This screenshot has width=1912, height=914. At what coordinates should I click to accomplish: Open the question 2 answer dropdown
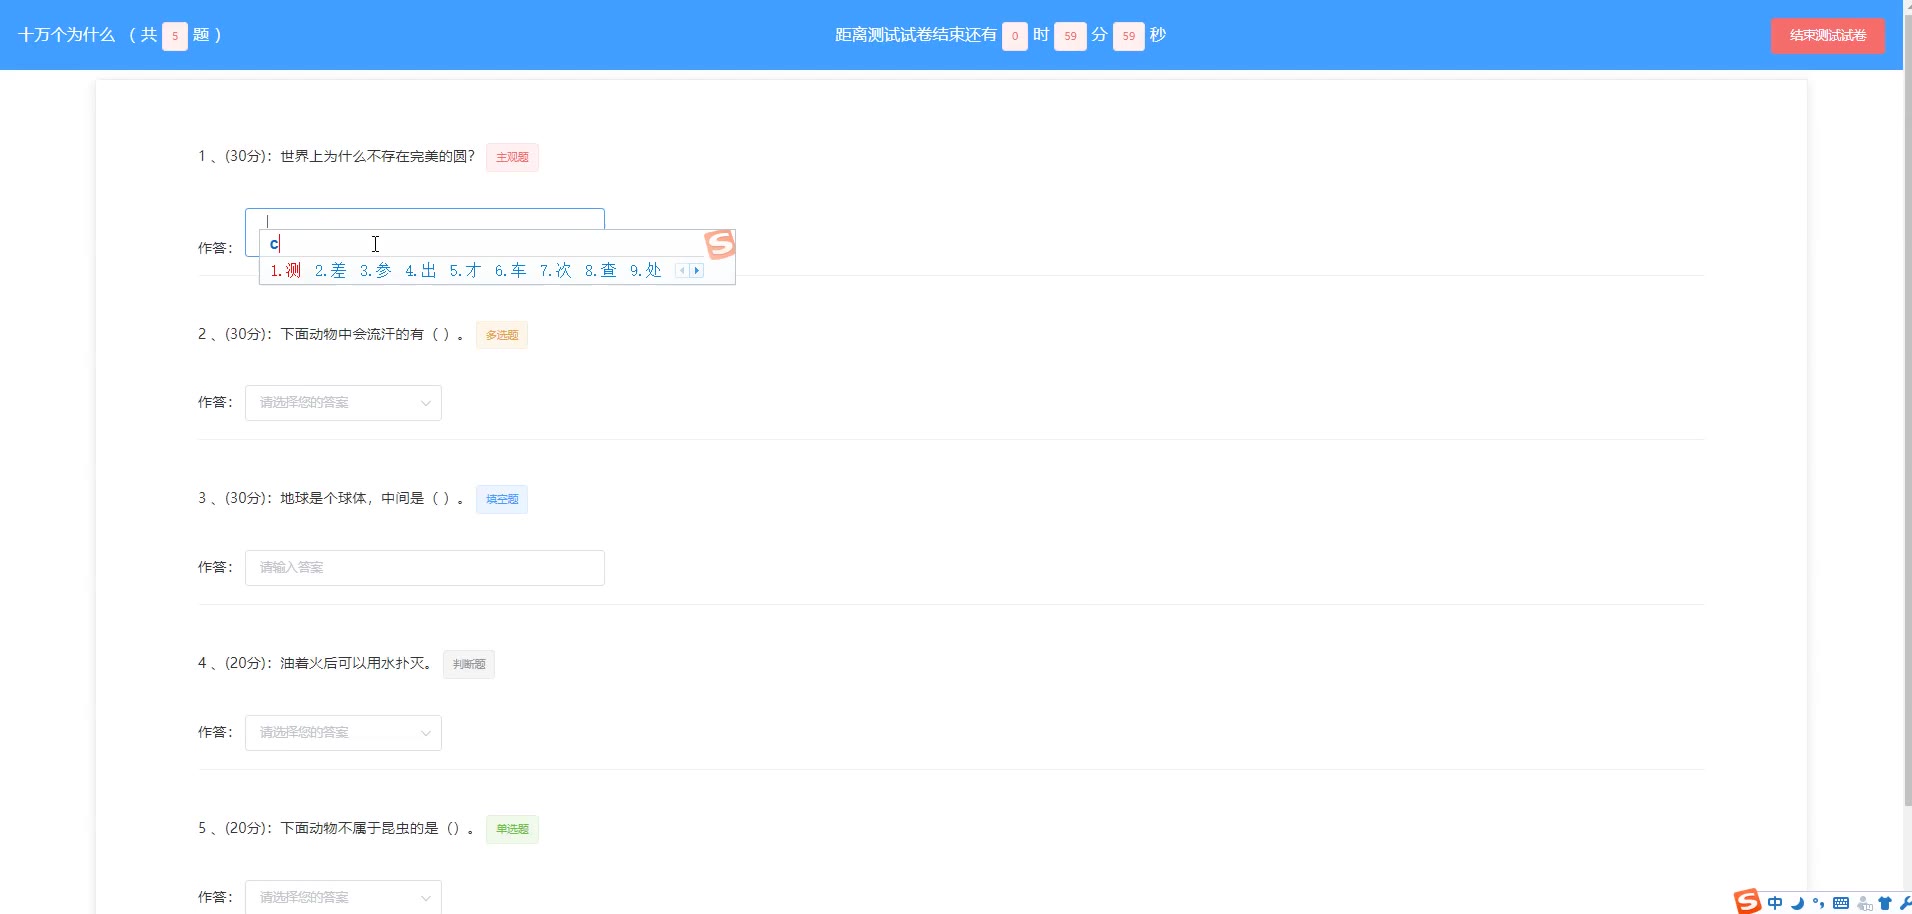(x=343, y=403)
